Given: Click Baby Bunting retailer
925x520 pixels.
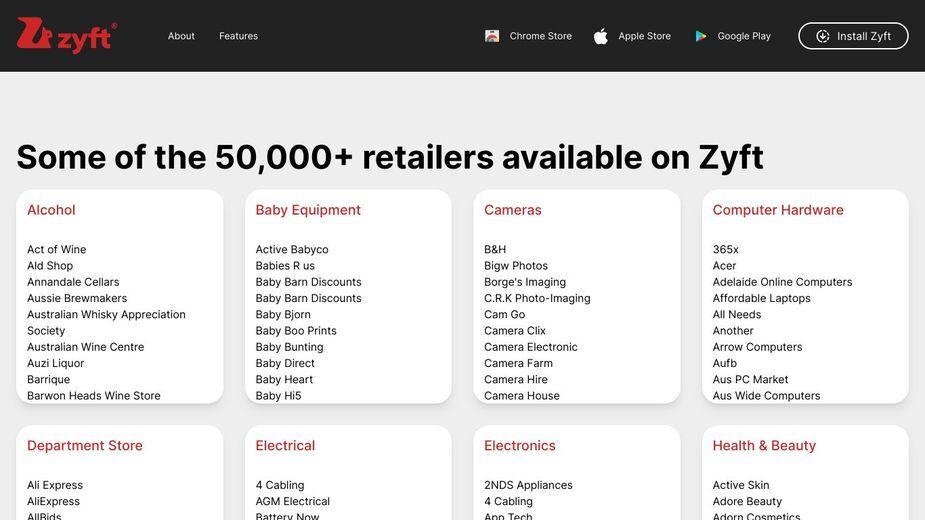Looking at the screenshot, I should click(289, 347).
